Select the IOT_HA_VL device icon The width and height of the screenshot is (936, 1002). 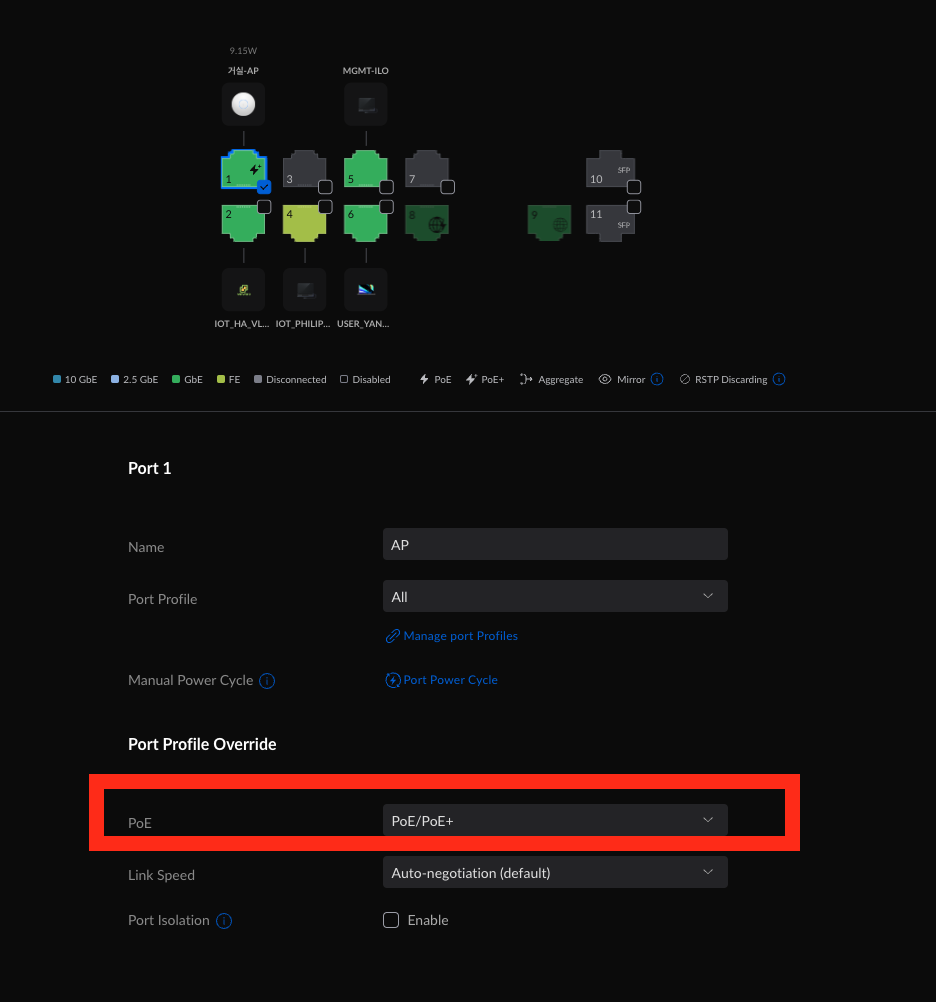point(243,290)
